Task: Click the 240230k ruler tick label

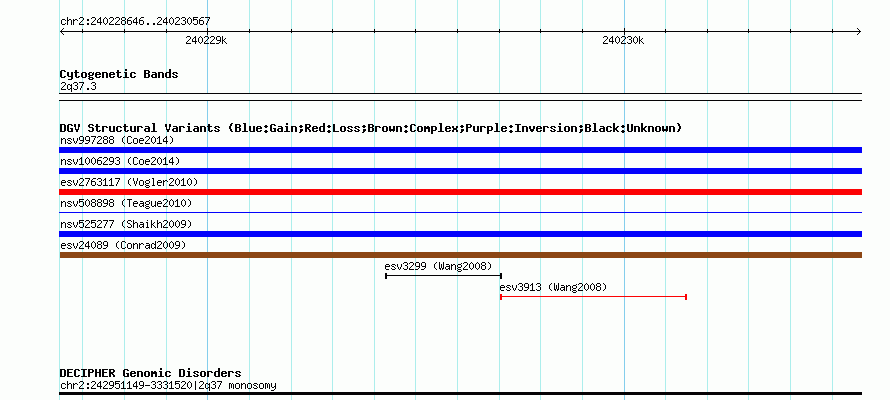Action: (623, 40)
